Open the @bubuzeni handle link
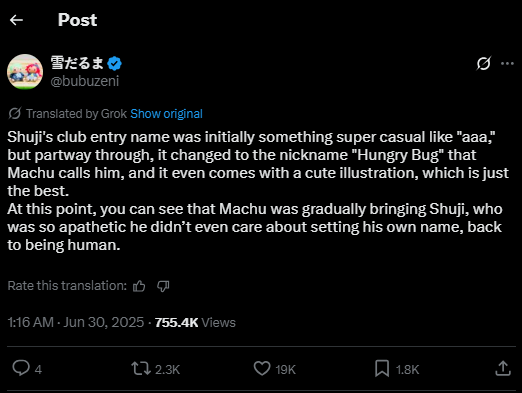The height and width of the screenshot is (393, 522). click(85, 81)
